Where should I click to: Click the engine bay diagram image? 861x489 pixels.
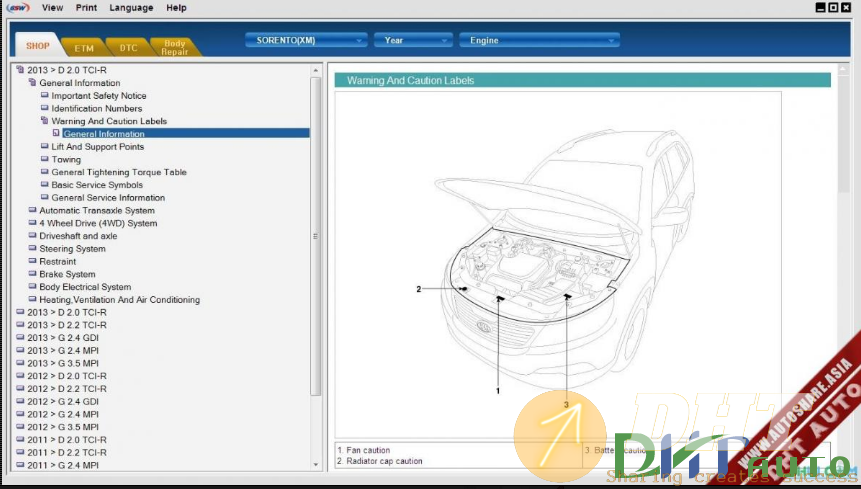pos(558,265)
